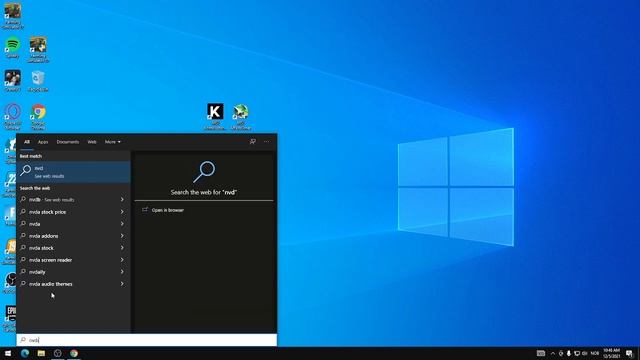640x360 pixels.
Task: Select the 'nvd' best match result
Action: coord(73,172)
